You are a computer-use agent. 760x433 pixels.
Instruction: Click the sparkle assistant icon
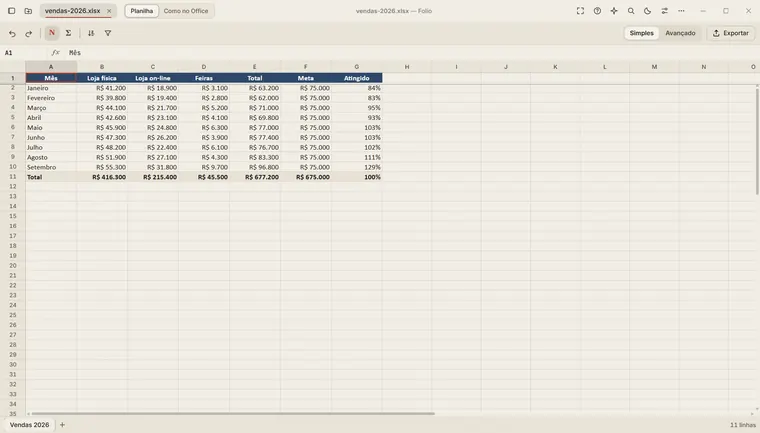coord(614,11)
